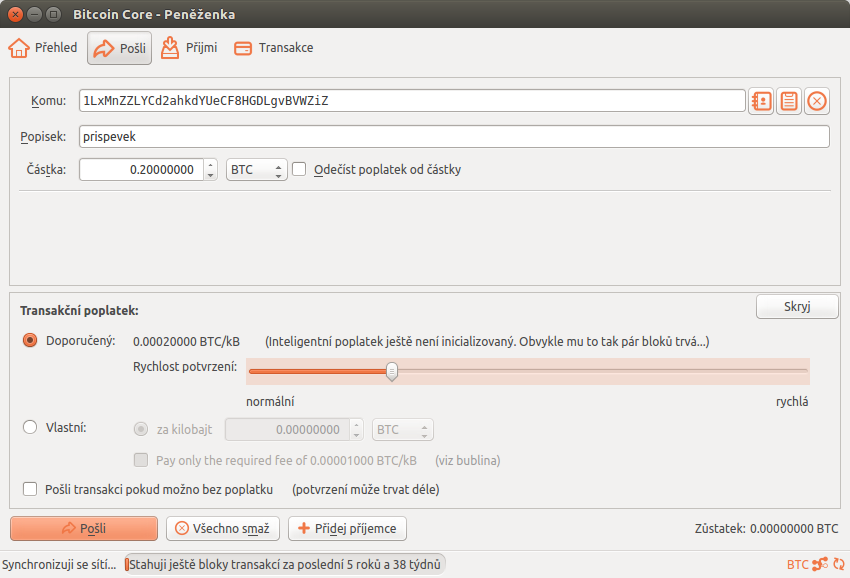The image size is (850, 578).
Task: Click the 'Inteligentní poplatek ještě není inicializovaný' message
Action: coord(487,342)
